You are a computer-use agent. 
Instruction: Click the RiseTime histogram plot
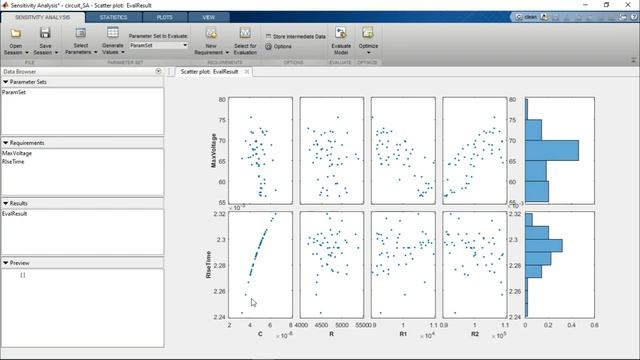560,265
